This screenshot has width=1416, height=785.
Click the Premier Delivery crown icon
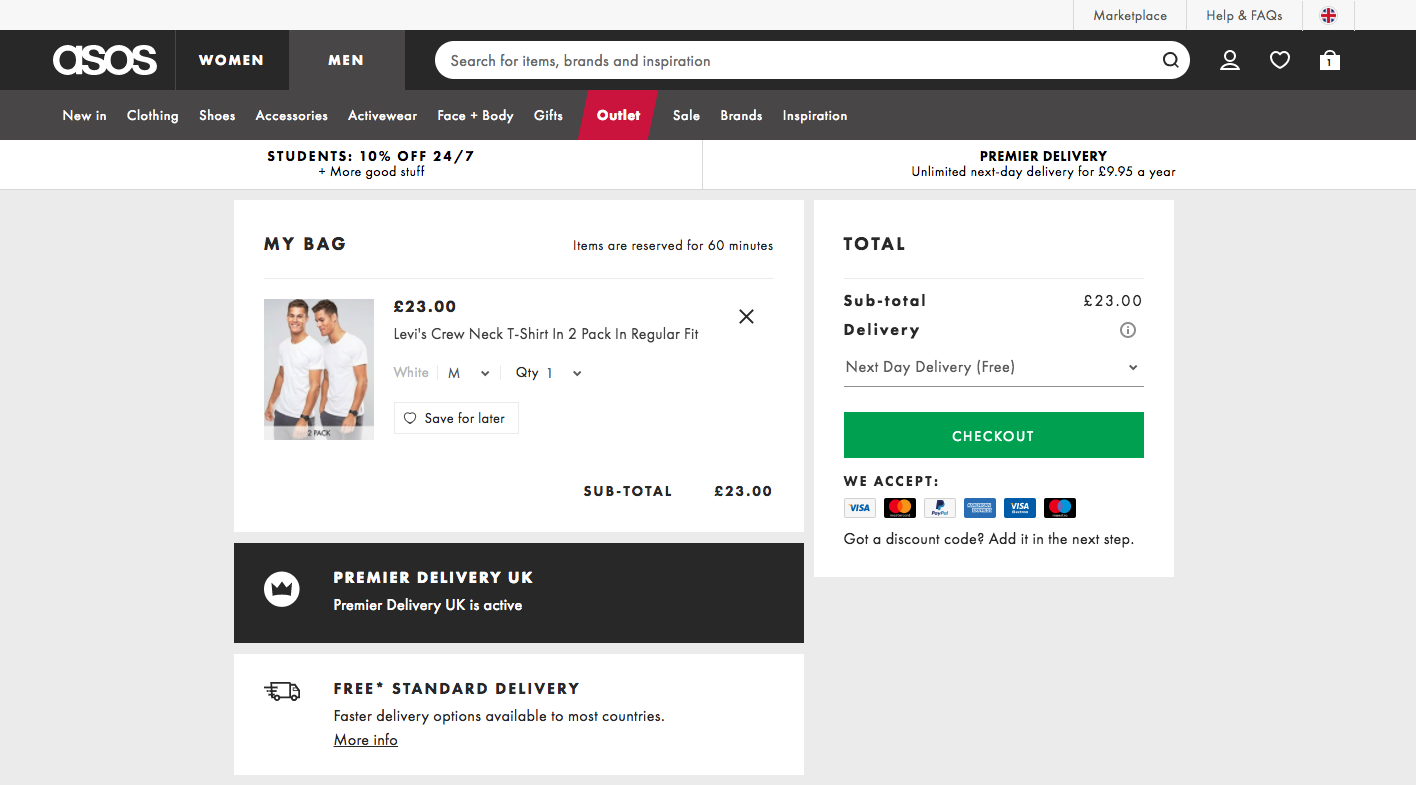282,589
